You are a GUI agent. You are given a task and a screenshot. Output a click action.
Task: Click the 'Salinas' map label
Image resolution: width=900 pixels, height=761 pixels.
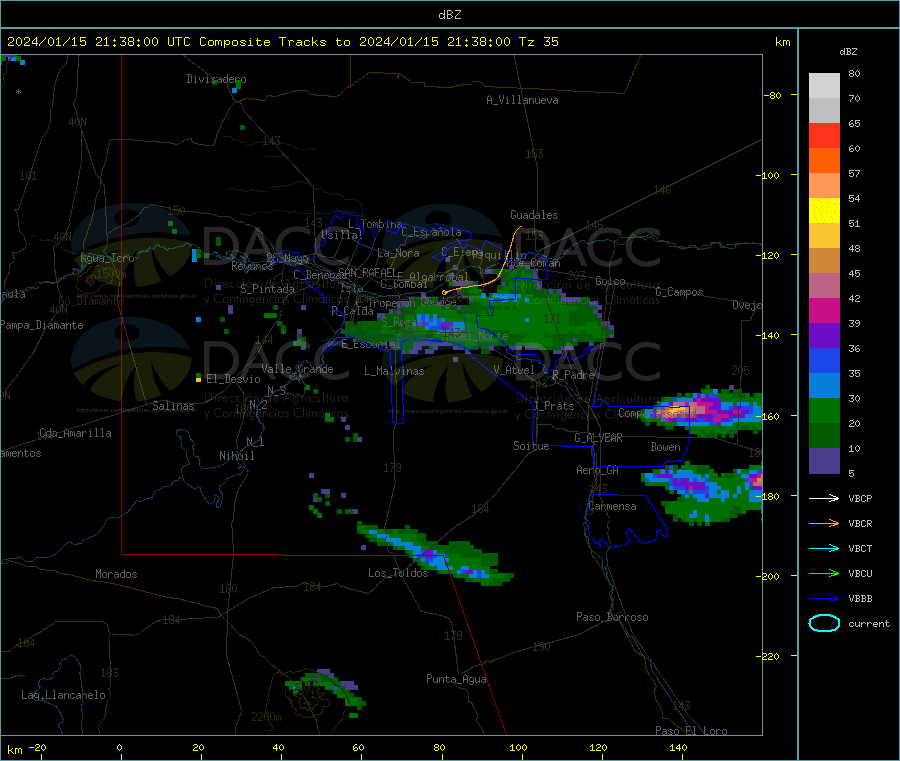point(173,406)
